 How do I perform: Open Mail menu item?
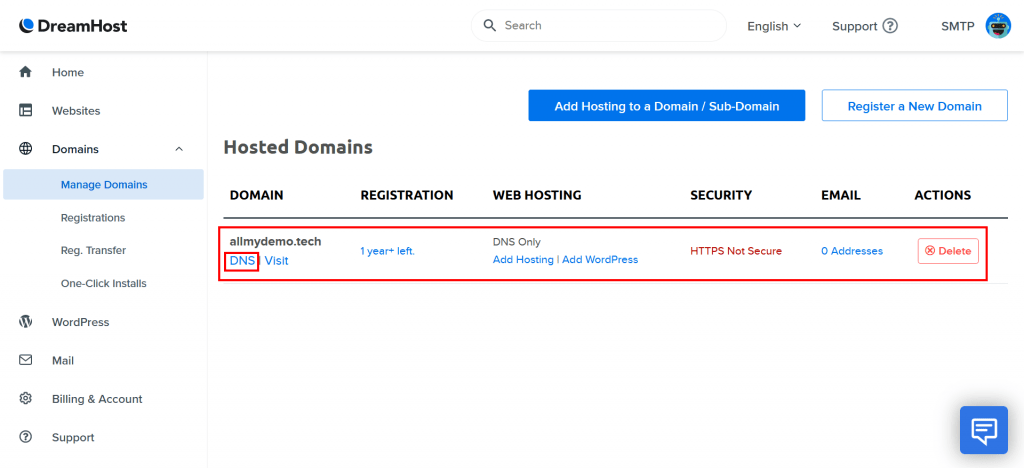63,360
